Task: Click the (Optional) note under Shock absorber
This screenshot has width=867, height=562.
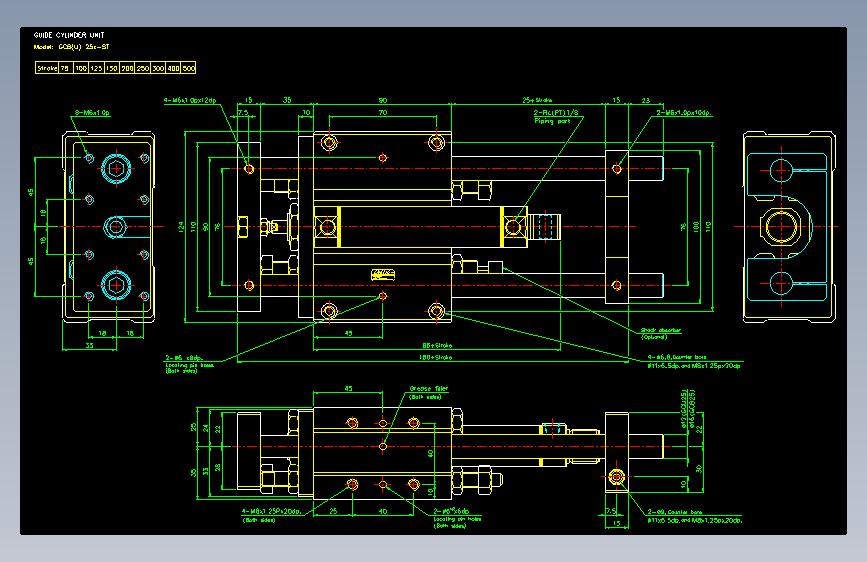Action: point(654,337)
